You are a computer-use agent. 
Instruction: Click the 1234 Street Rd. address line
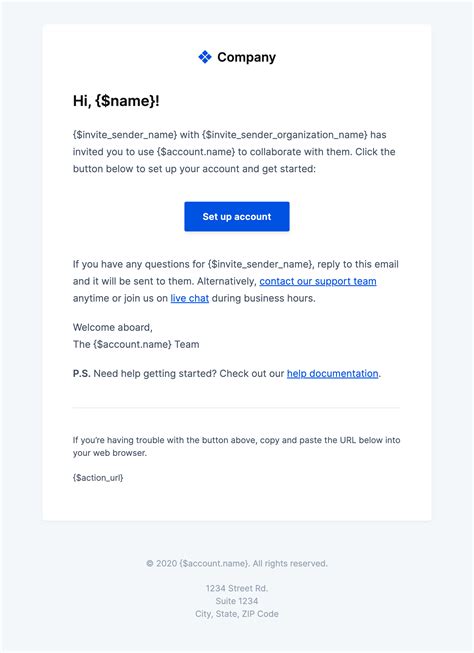tap(237, 588)
